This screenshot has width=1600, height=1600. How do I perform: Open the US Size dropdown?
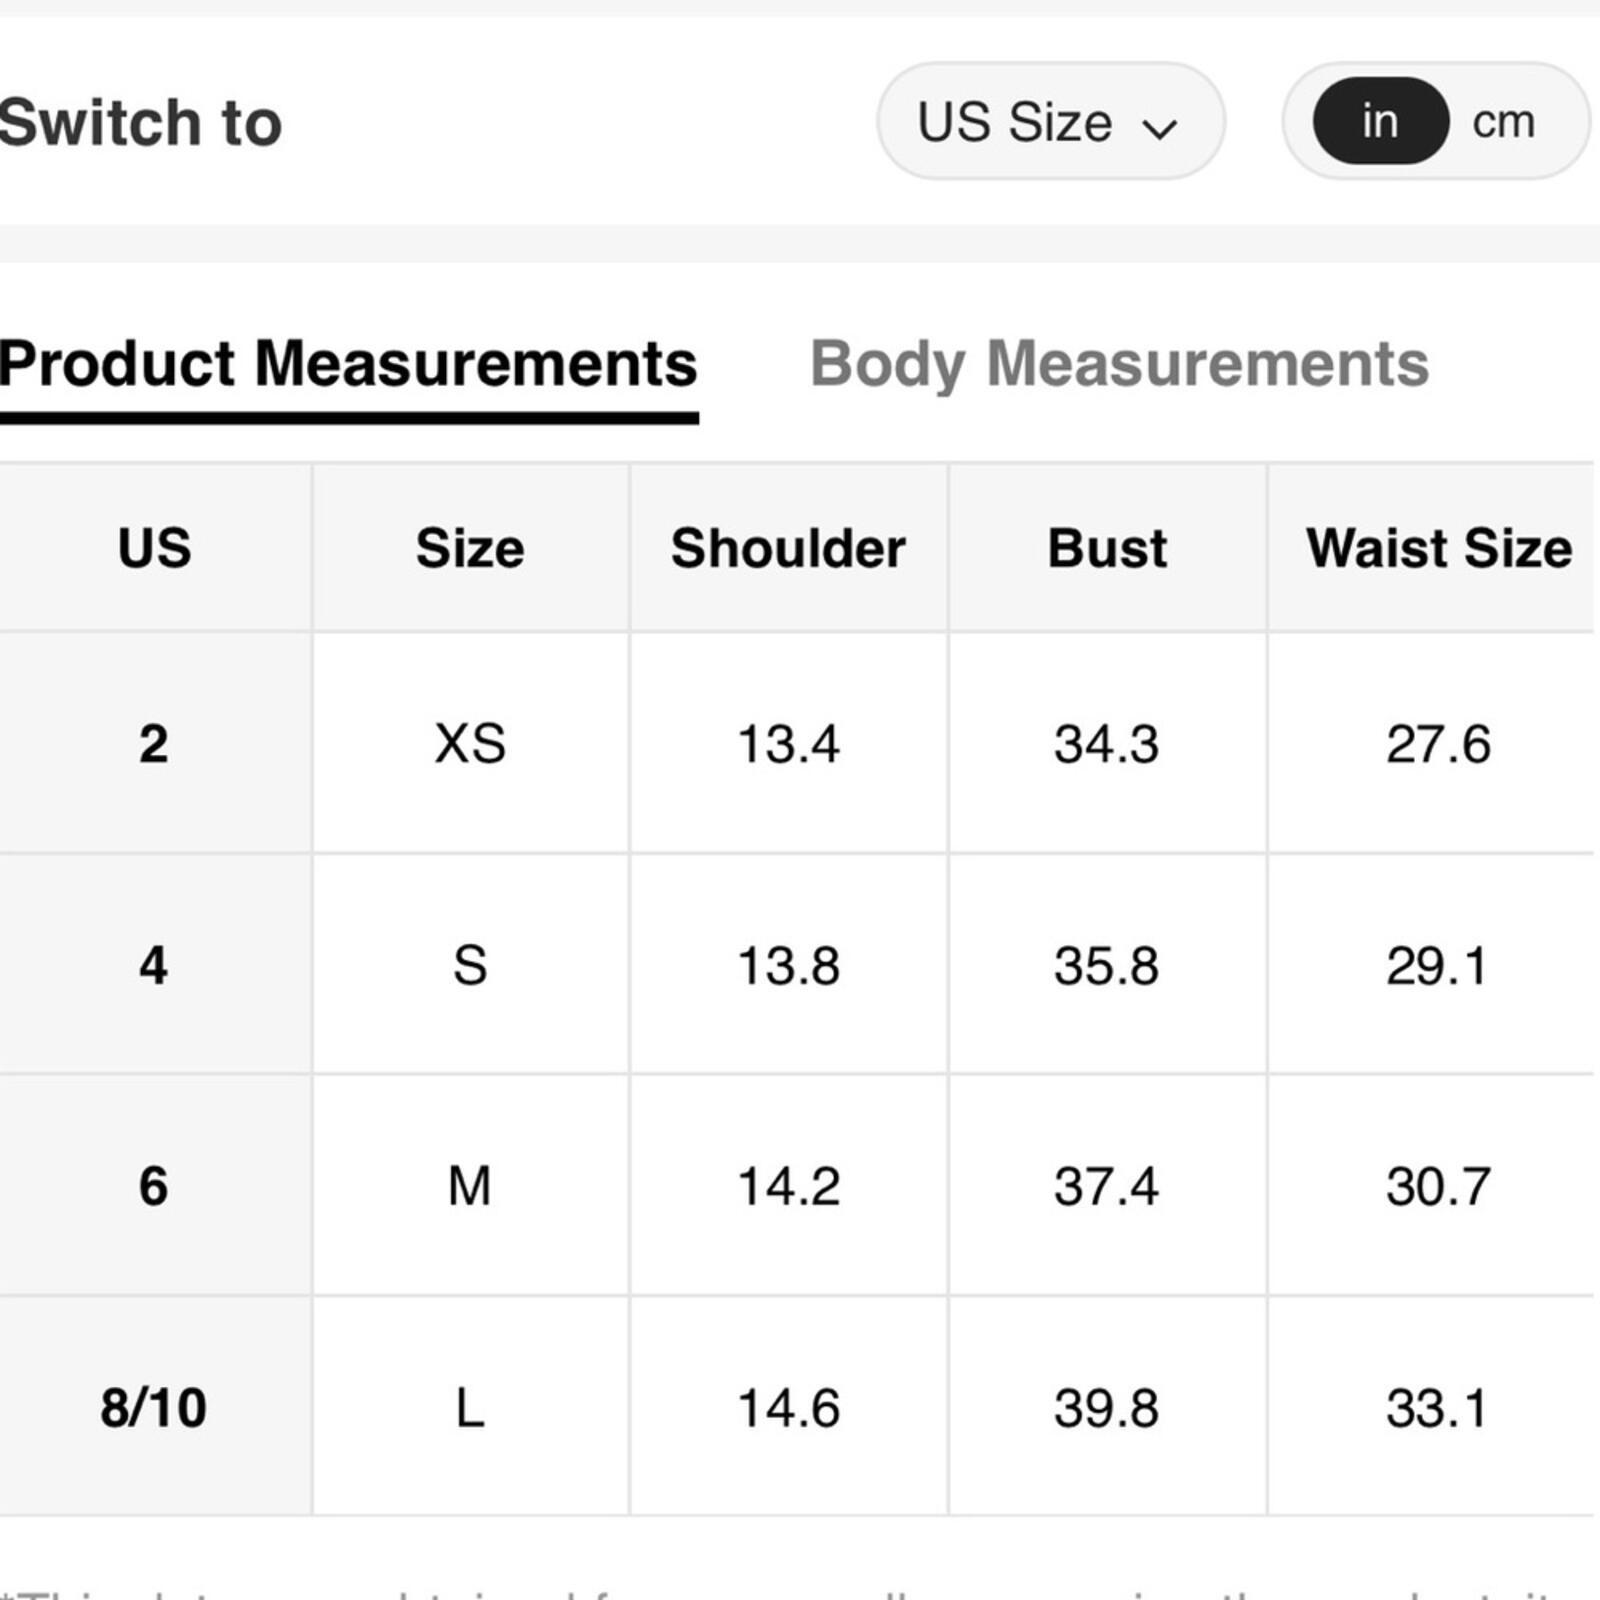pyautogui.click(x=1050, y=121)
